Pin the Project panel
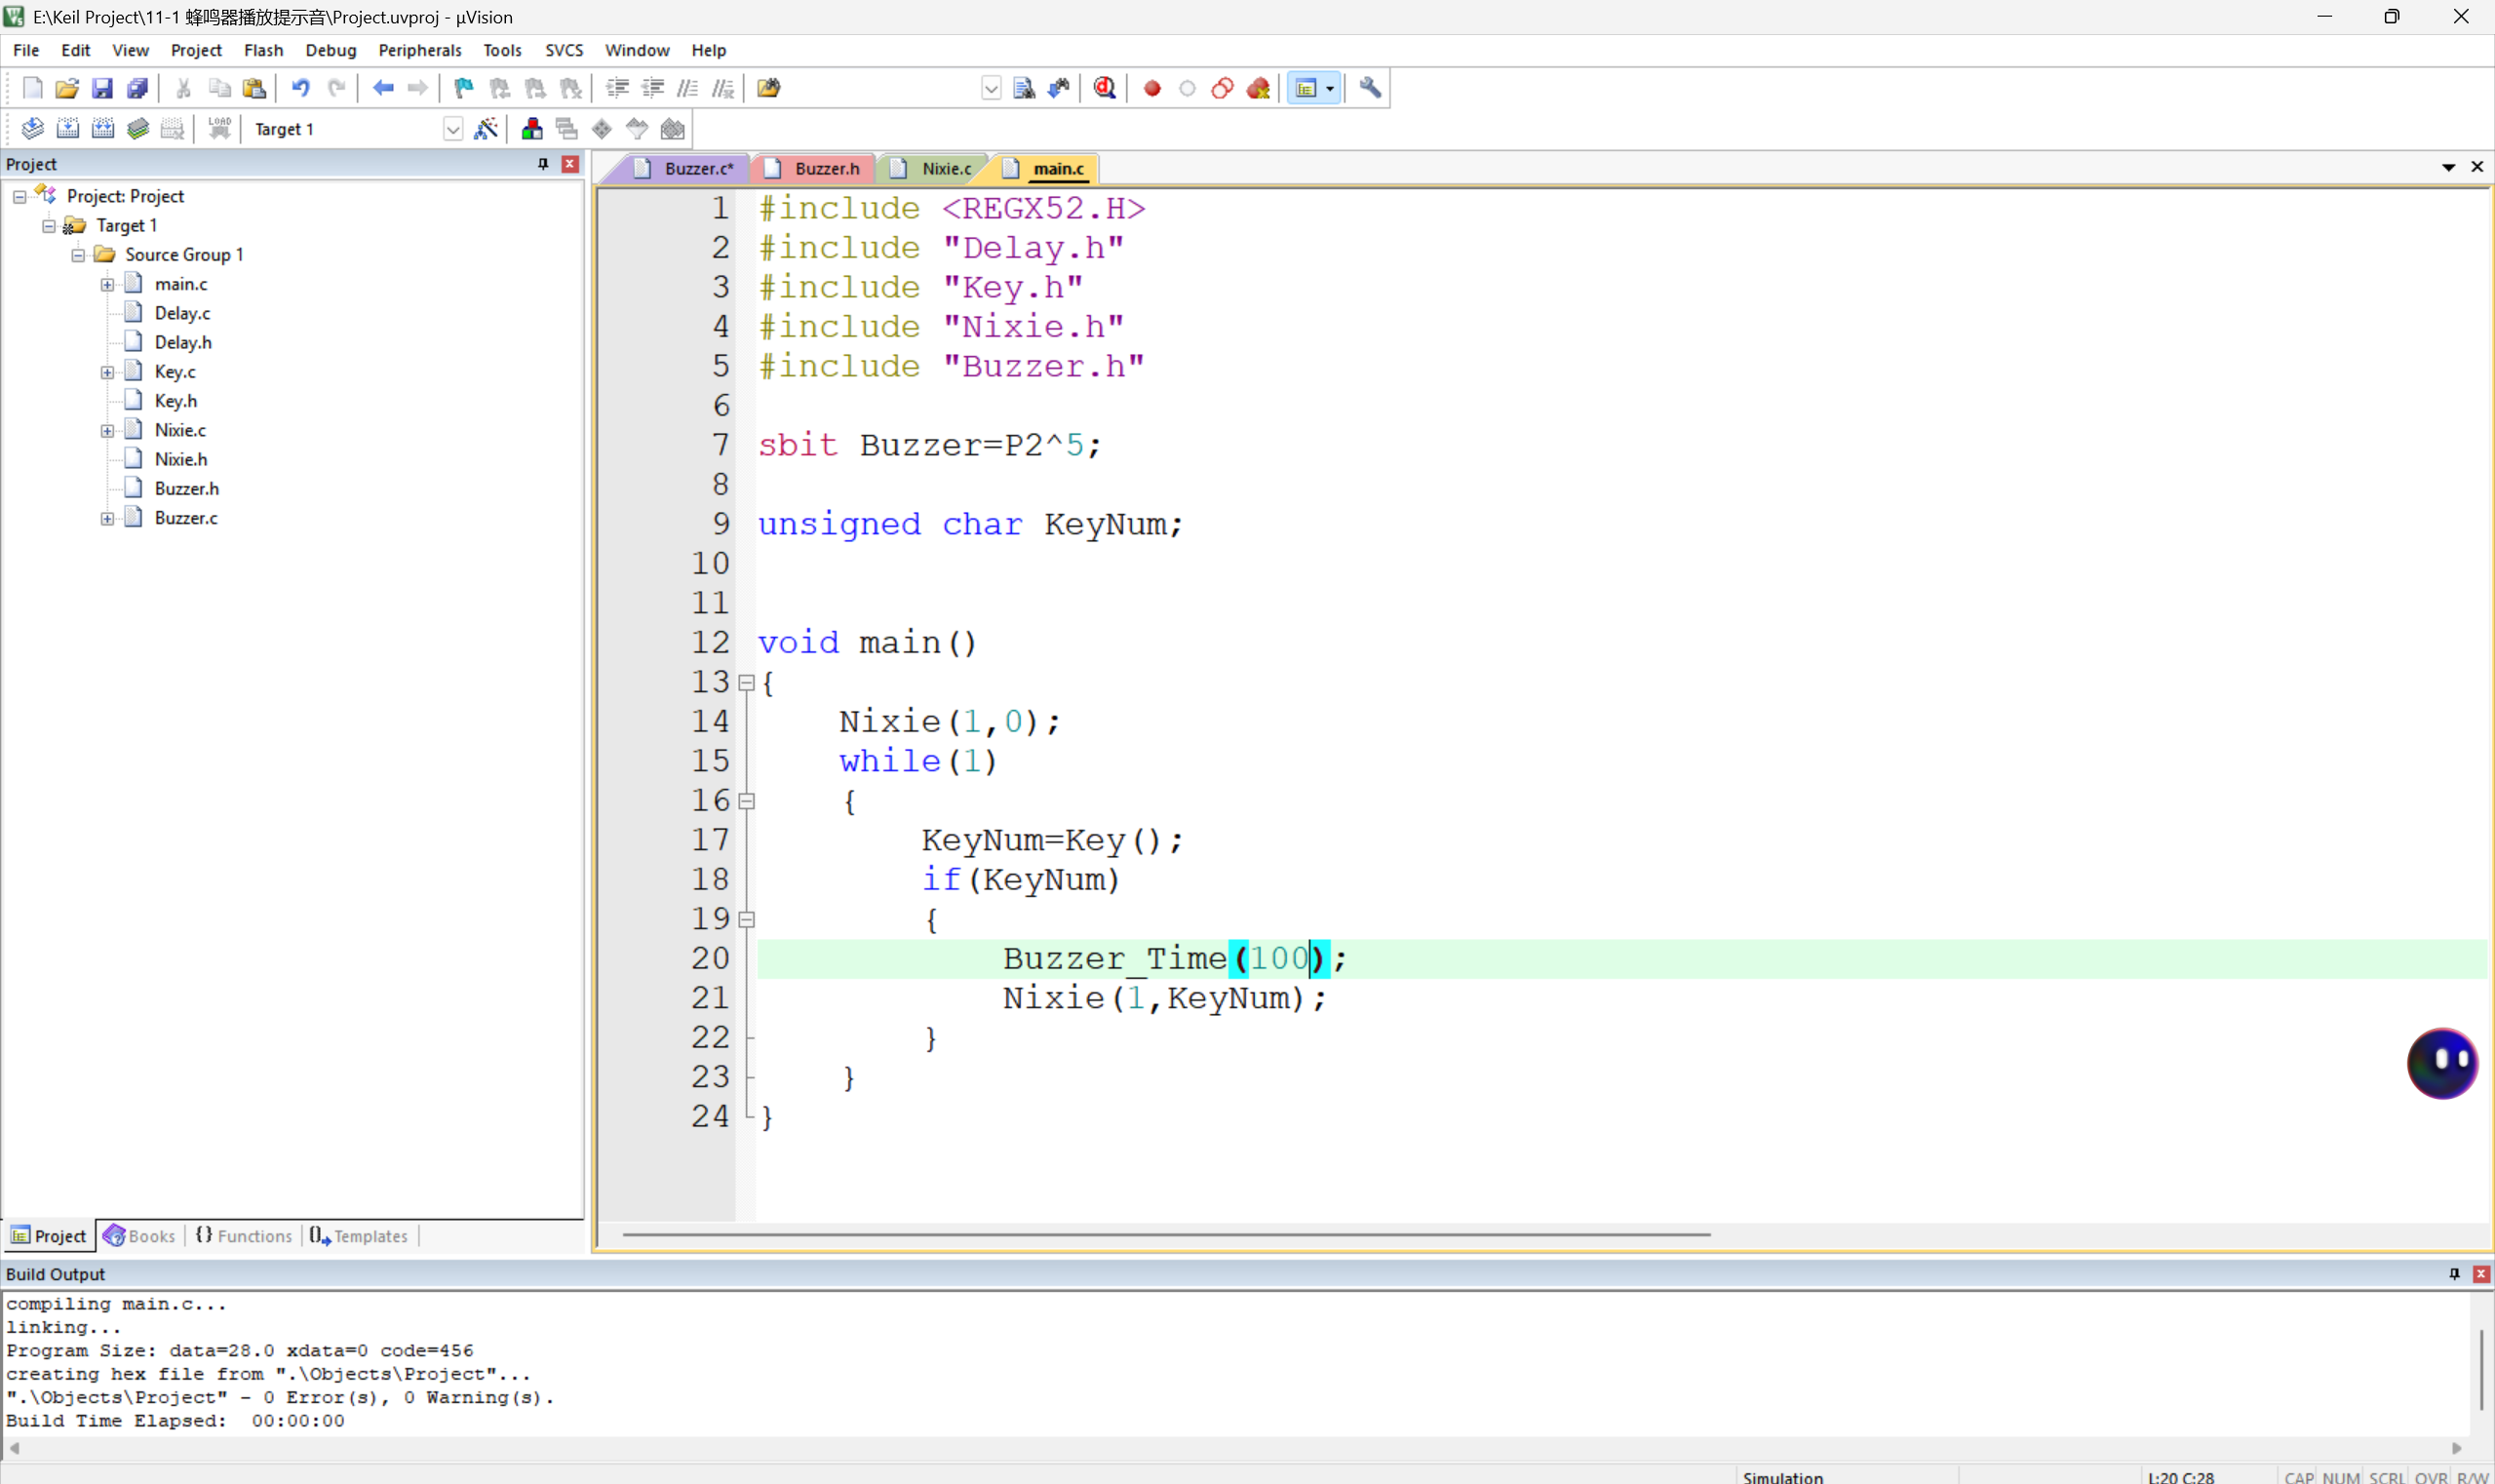2495x1484 pixels. pyautogui.click(x=543, y=164)
